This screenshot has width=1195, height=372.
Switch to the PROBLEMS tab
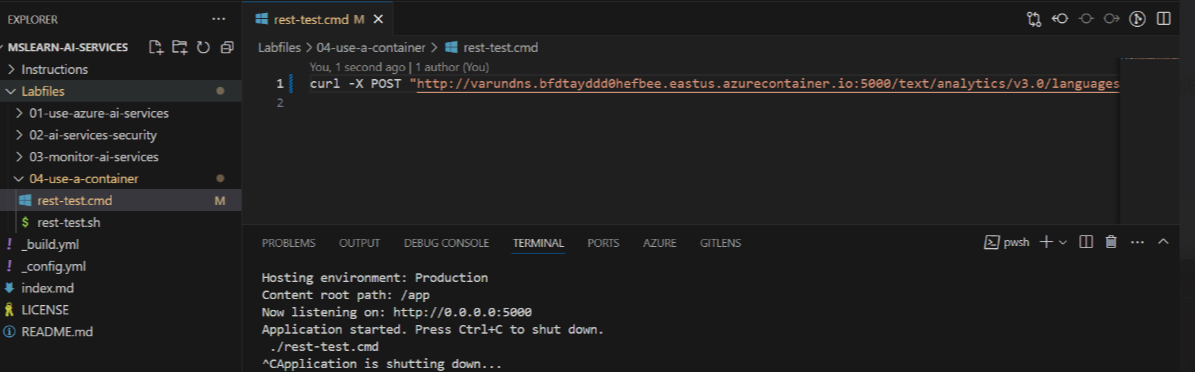point(288,243)
